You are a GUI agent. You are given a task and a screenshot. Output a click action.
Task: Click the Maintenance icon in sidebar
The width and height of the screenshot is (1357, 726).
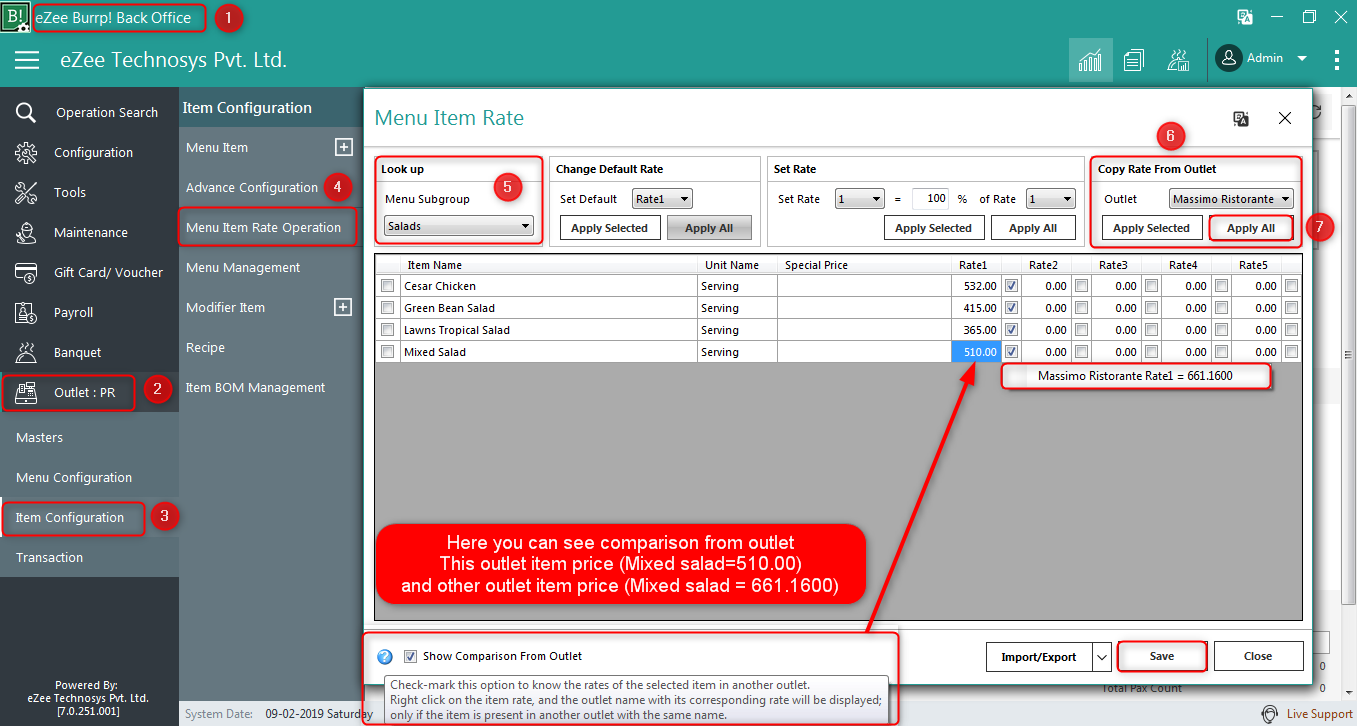(26, 232)
